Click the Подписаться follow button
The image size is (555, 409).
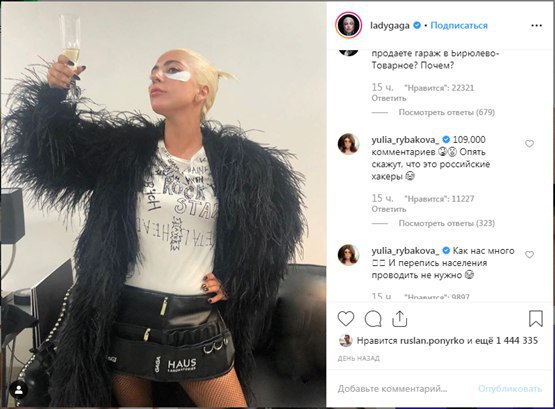459,25
